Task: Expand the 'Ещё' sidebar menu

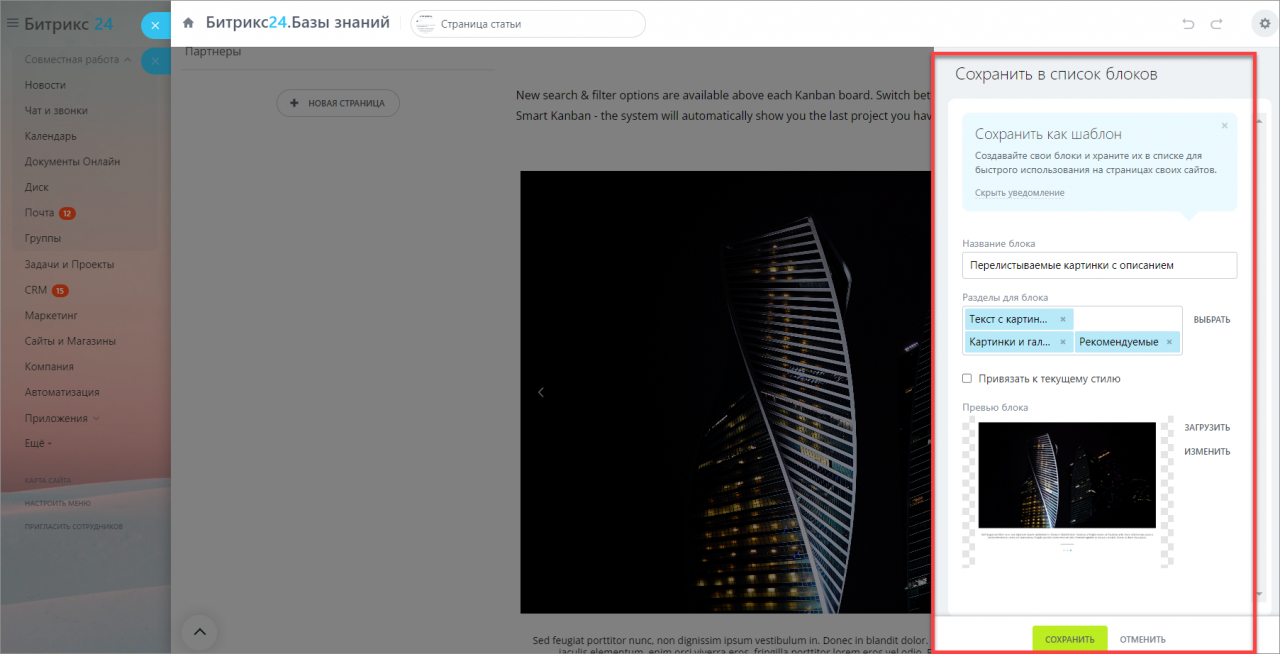Action: (x=38, y=443)
